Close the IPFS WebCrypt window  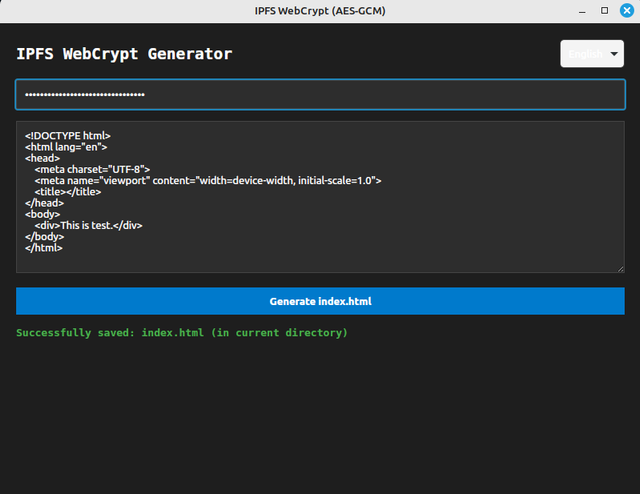click(627, 11)
